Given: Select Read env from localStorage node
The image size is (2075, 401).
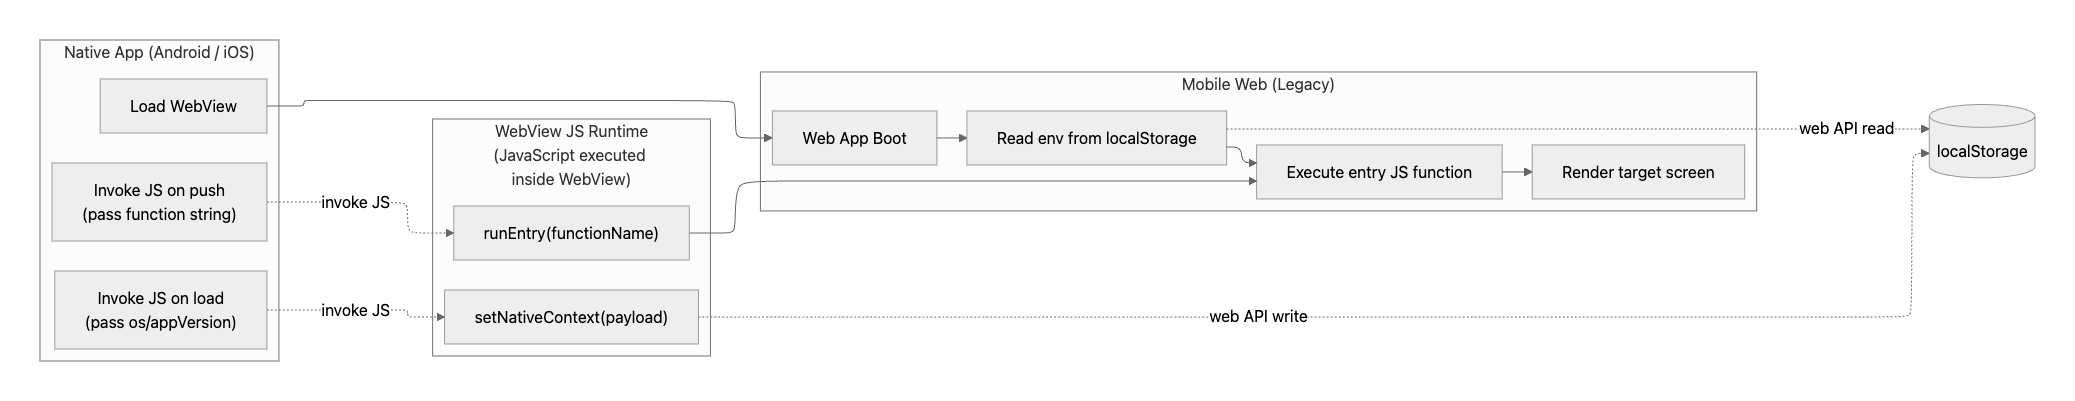Looking at the screenshot, I should pyautogui.click(x=1096, y=138).
